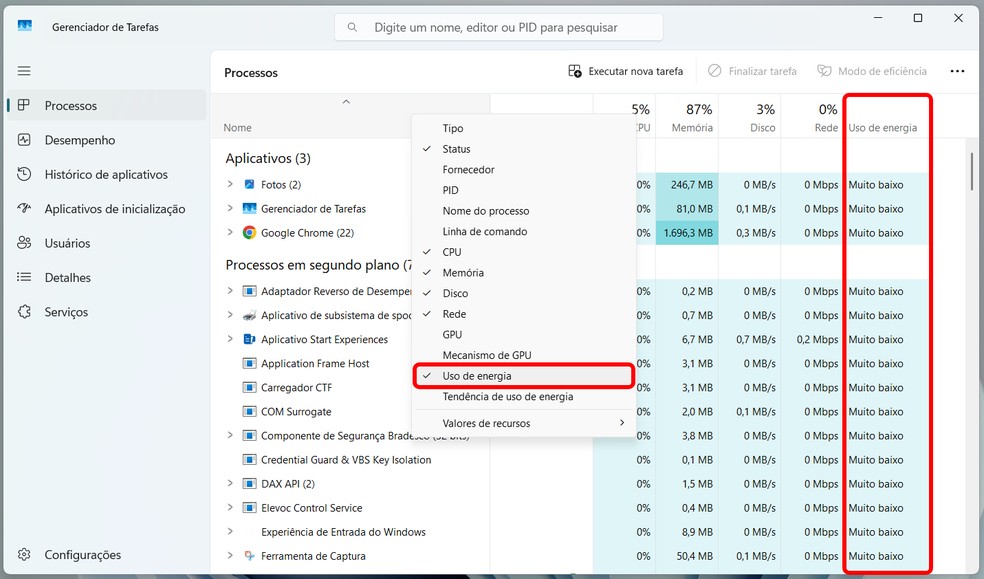
Task: Enable the GPU column option
Action: tap(452, 335)
